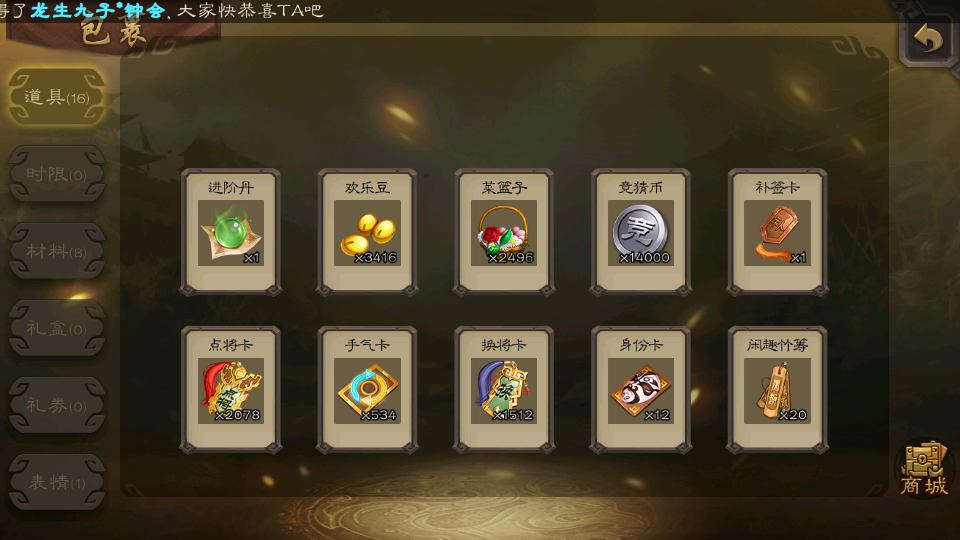
Task: Open the 礼盒(0) gift box tab
Action: tap(57, 328)
